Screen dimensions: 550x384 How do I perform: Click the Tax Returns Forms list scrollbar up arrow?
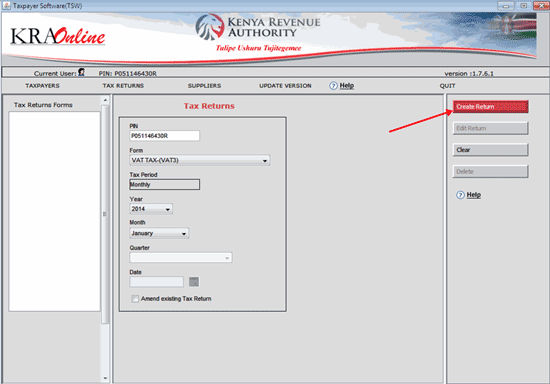[105, 100]
